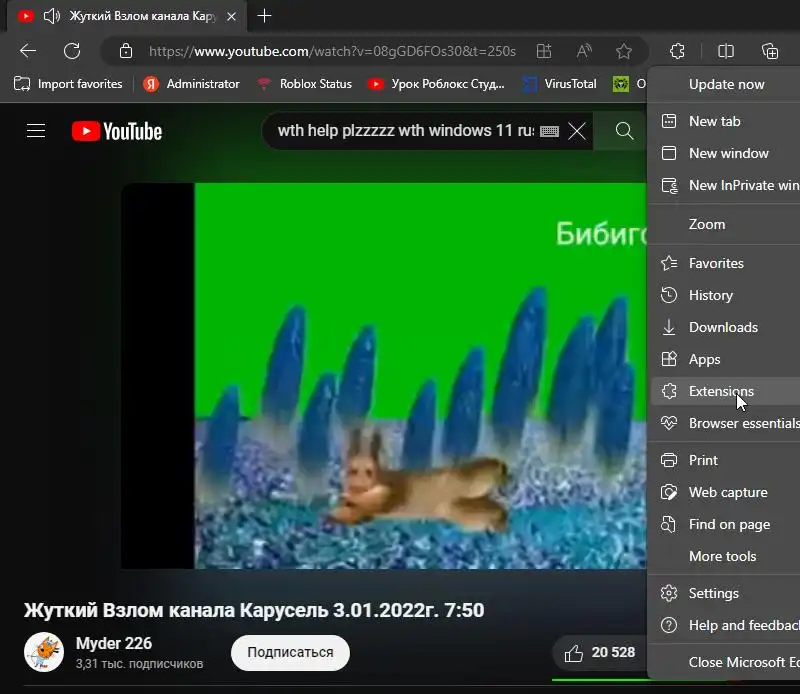
Task: Open Settings from the Edge menu
Action: pos(726,593)
